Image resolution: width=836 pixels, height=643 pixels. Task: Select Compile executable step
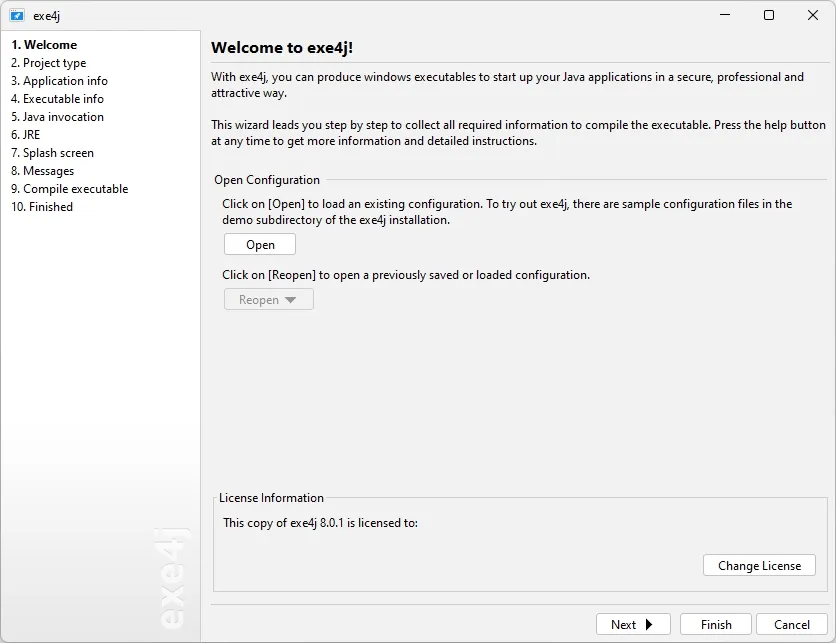tap(69, 189)
